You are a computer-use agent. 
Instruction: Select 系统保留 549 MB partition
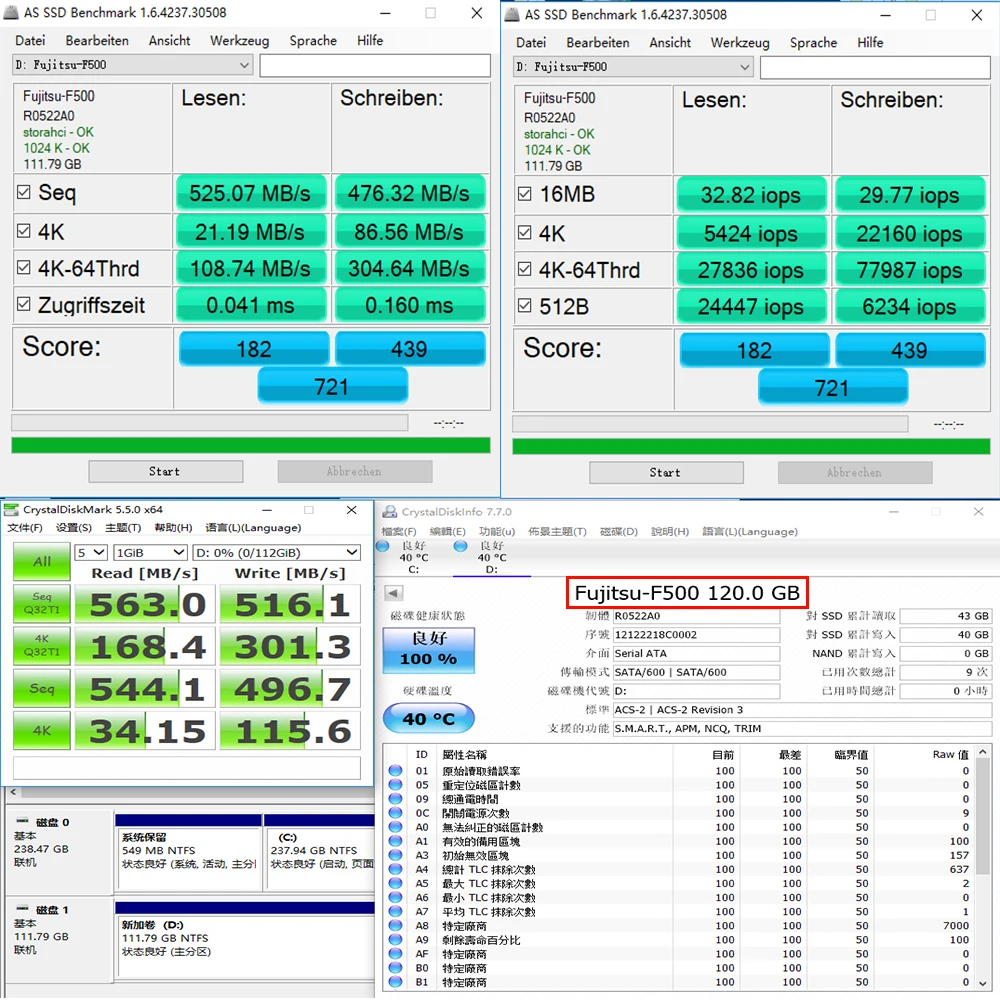(x=189, y=851)
